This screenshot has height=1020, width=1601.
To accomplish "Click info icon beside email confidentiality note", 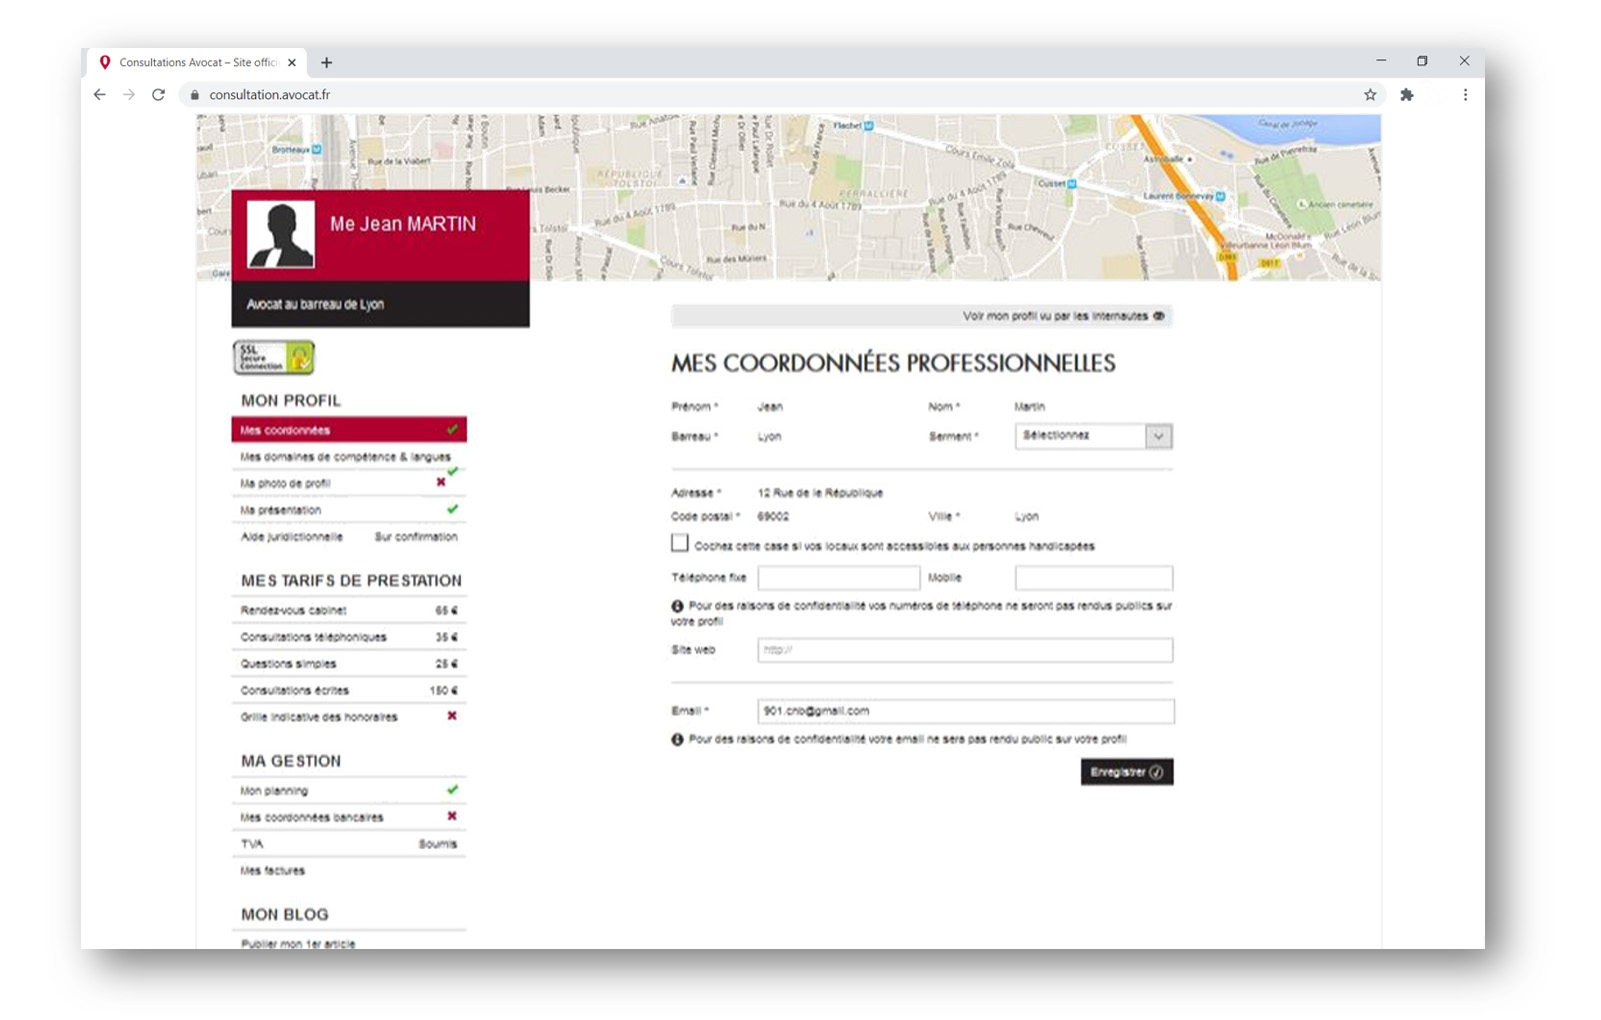I will tap(677, 740).
